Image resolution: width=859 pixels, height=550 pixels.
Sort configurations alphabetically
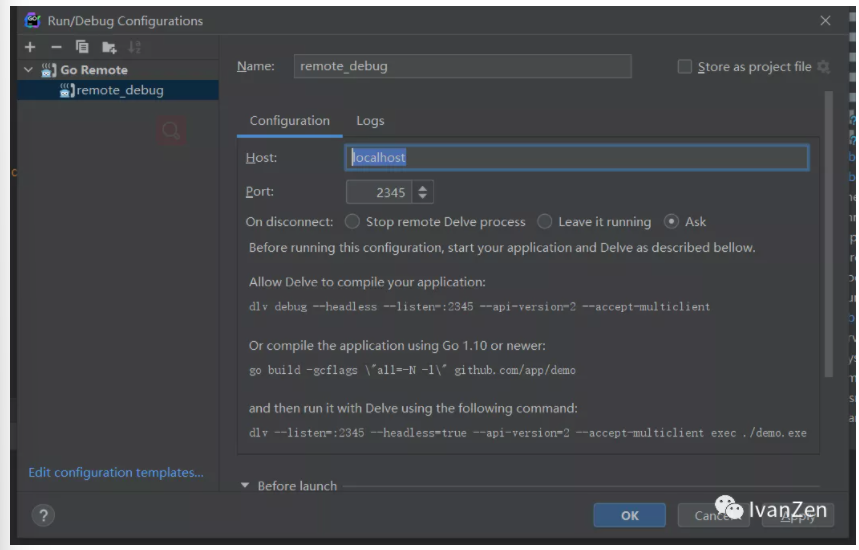[x=135, y=47]
